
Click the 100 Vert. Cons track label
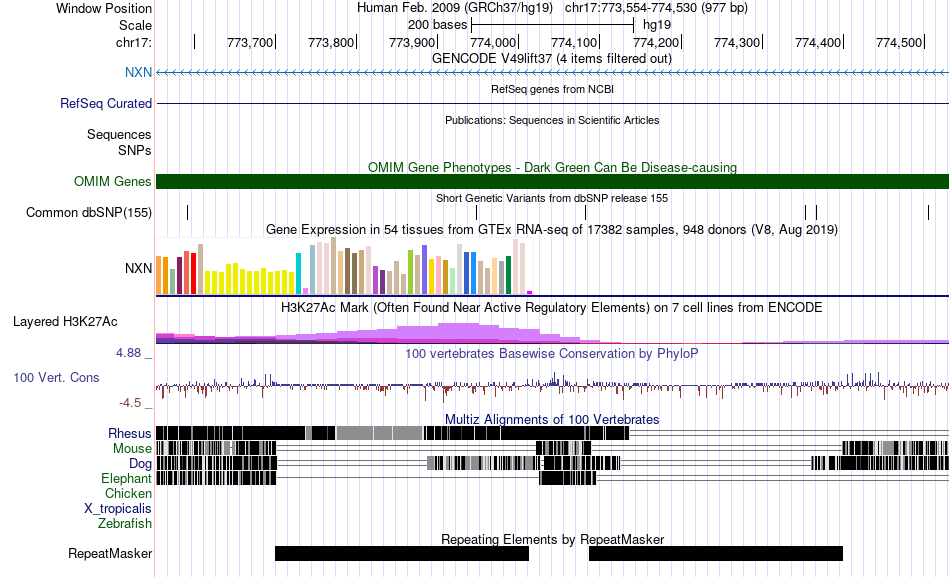56,377
